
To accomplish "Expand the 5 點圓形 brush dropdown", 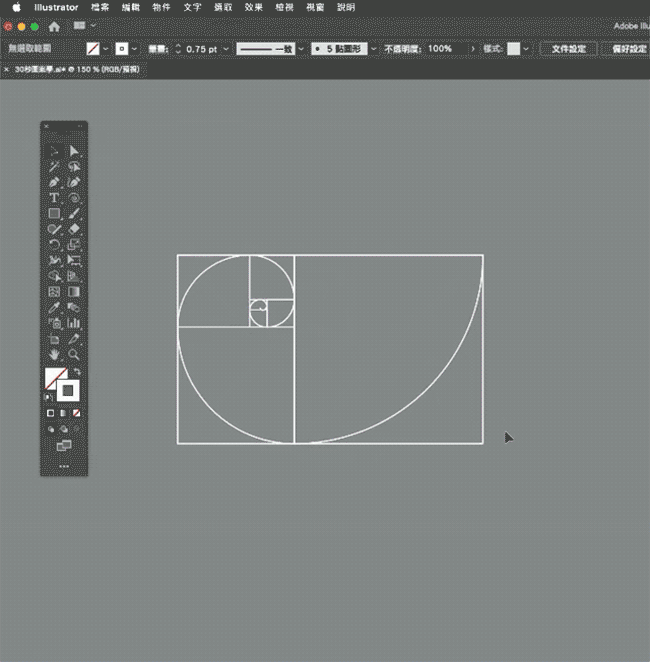I will pyautogui.click(x=374, y=48).
